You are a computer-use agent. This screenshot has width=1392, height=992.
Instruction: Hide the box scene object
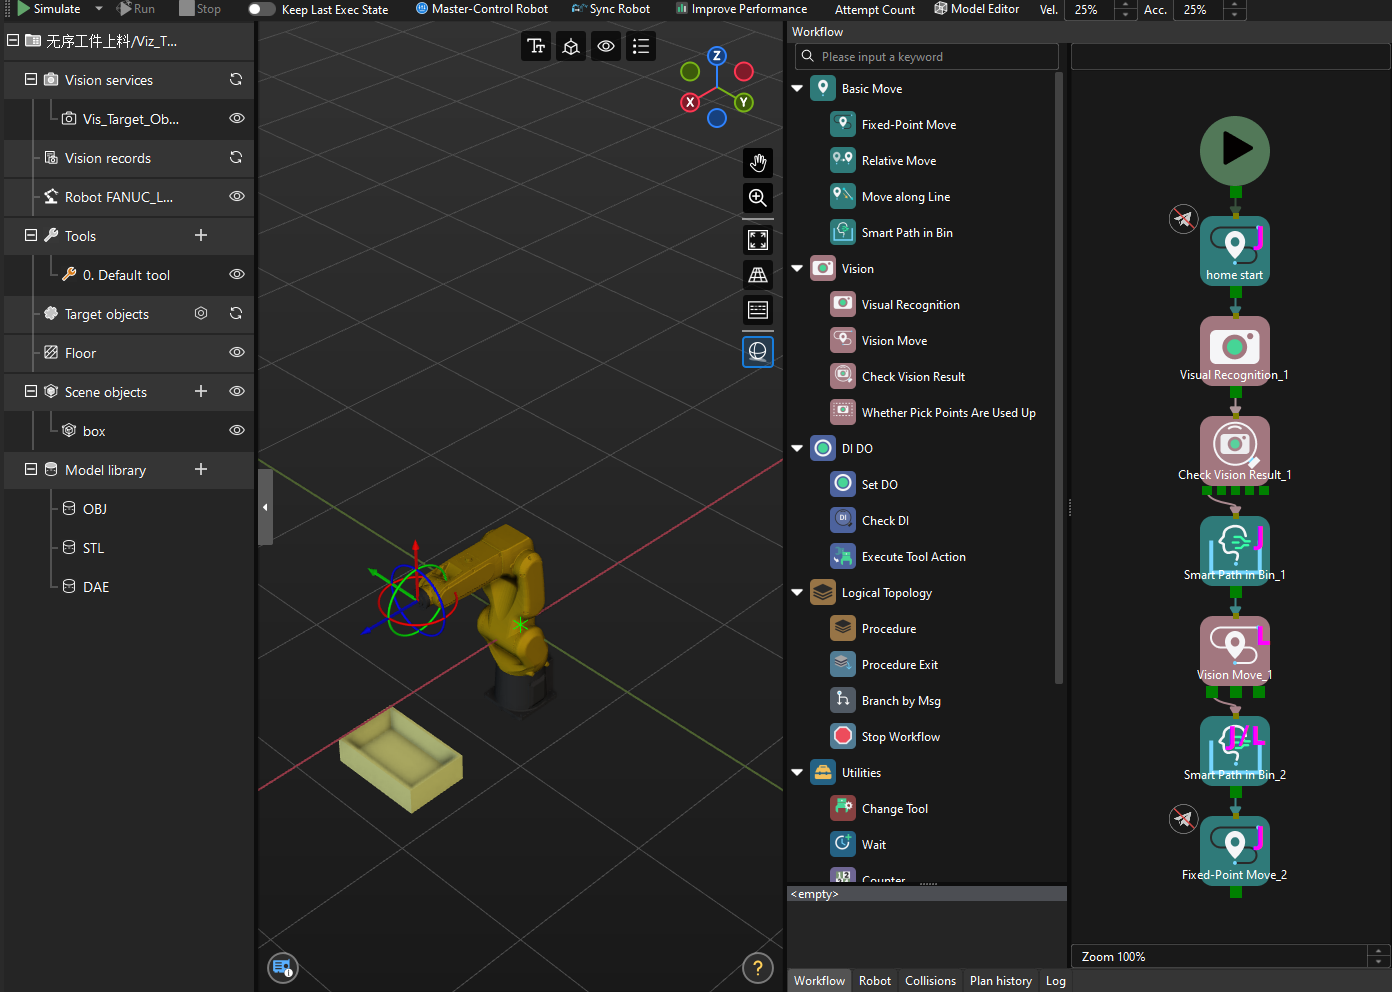click(x=236, y=431)
